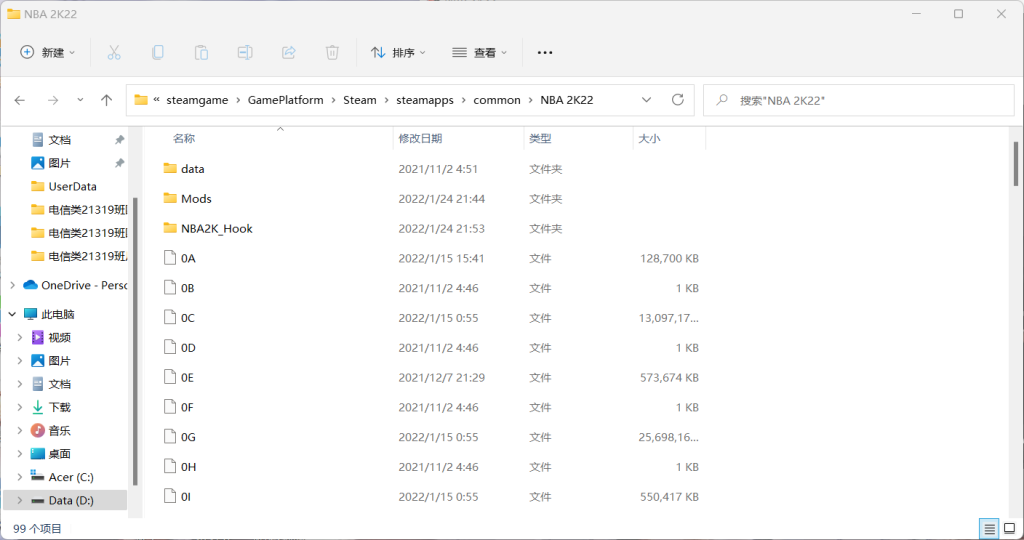This screenshot has height=540, width=1024.
Task: Click the NBA2K_Hook folder icon
Action: 170,228
